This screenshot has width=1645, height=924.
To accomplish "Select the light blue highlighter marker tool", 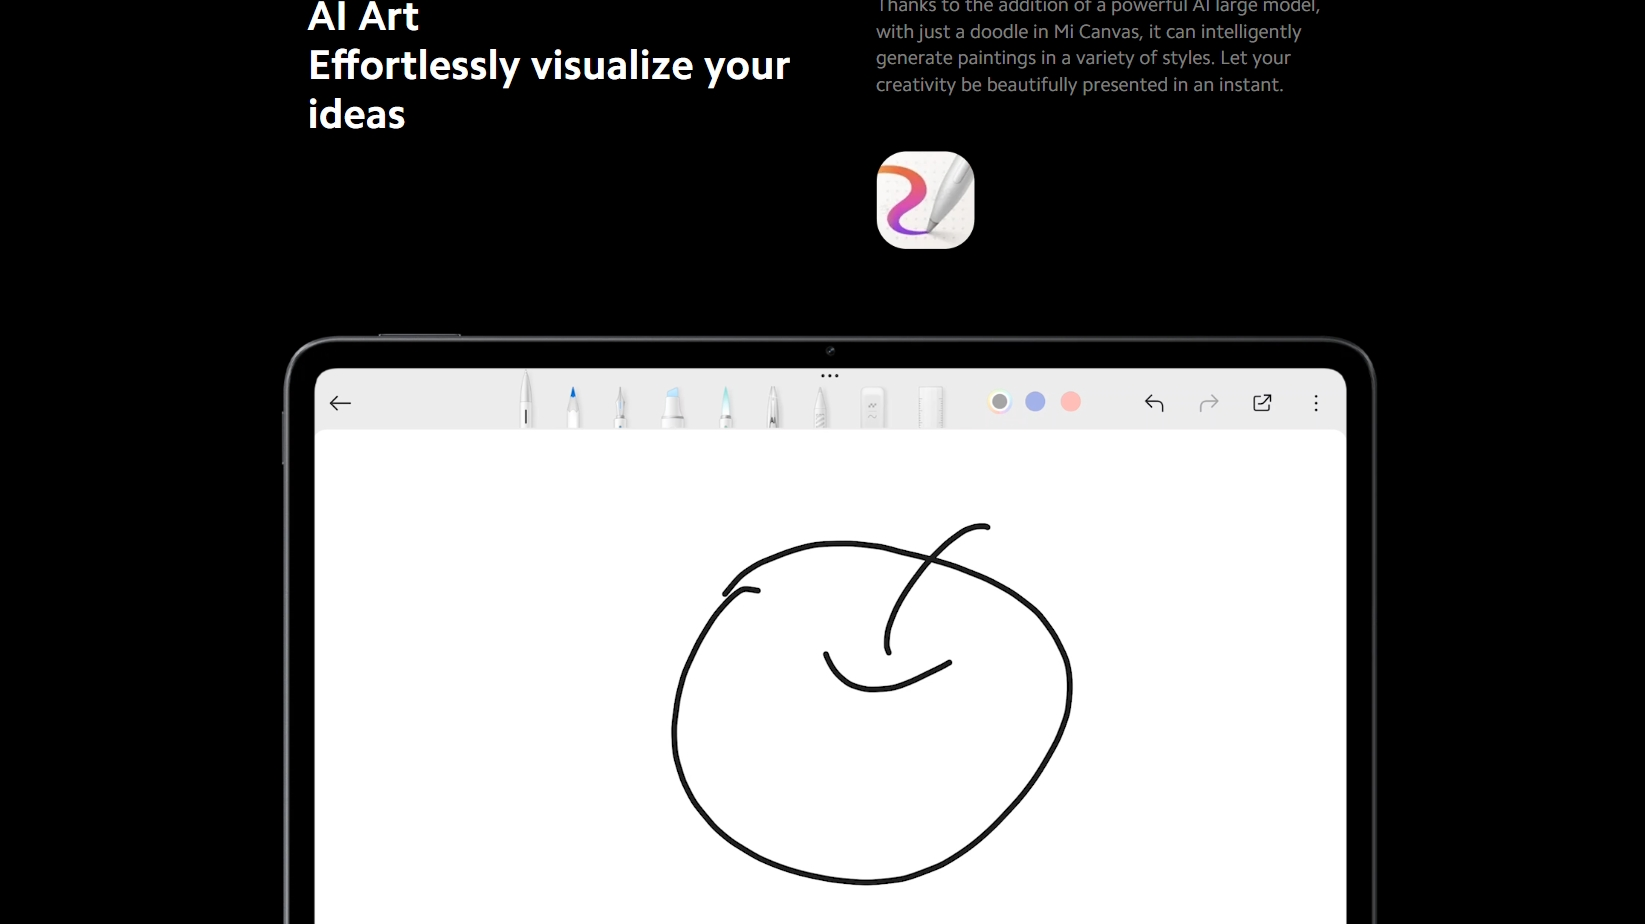I will [x=673, y=407].
